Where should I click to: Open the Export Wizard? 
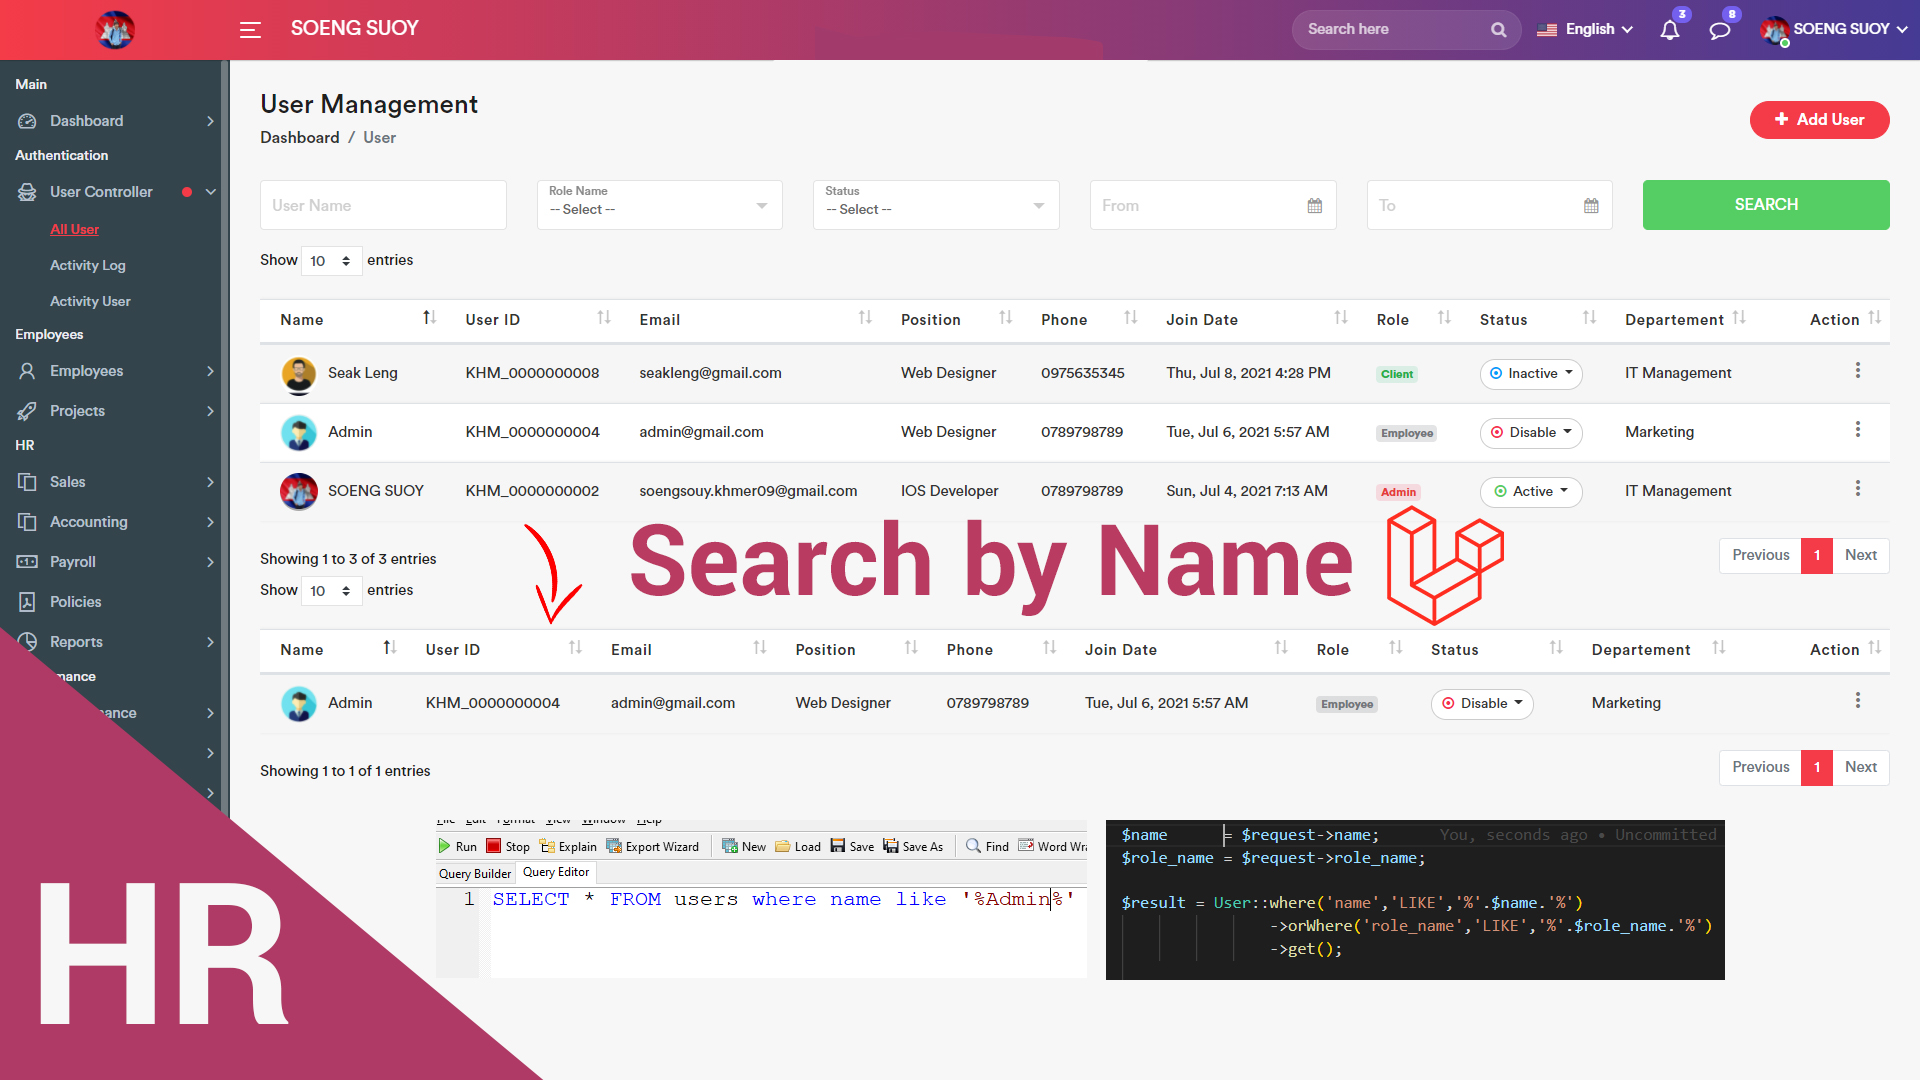tap(654, 846)
